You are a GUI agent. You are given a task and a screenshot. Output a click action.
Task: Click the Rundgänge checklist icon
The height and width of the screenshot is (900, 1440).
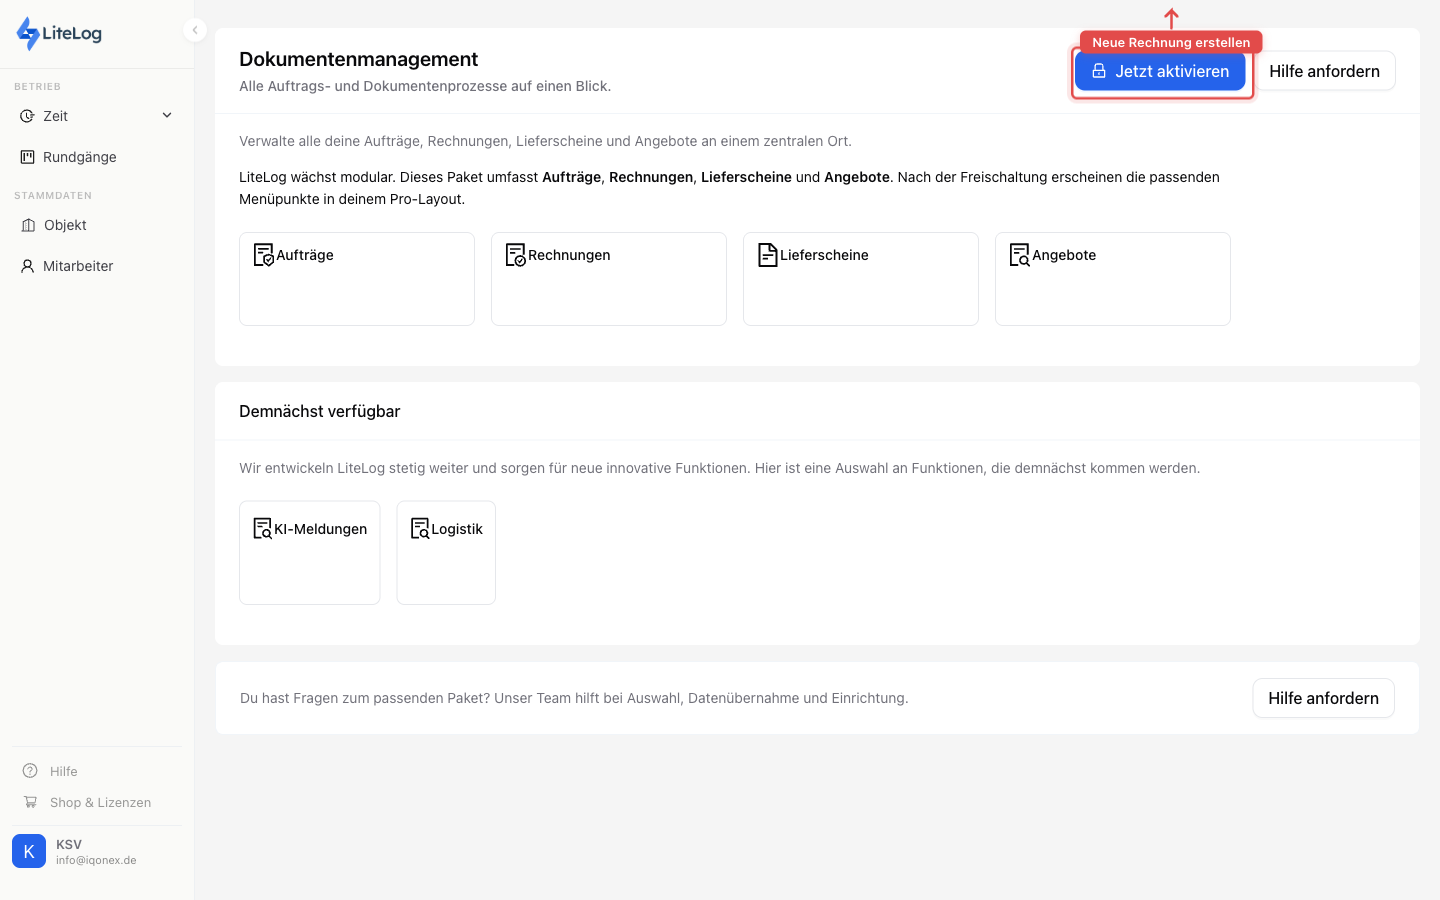[x=26, y=156]
